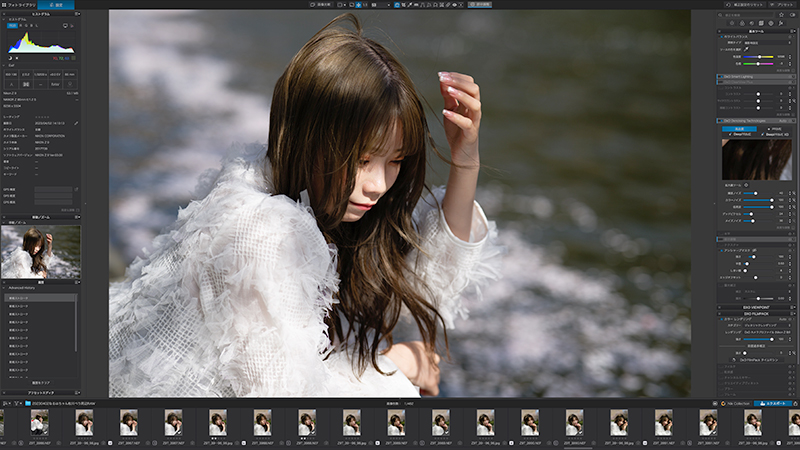Select the RGB histogram channel tab
This screenshot has width=800, height=450.
(12, 26)
